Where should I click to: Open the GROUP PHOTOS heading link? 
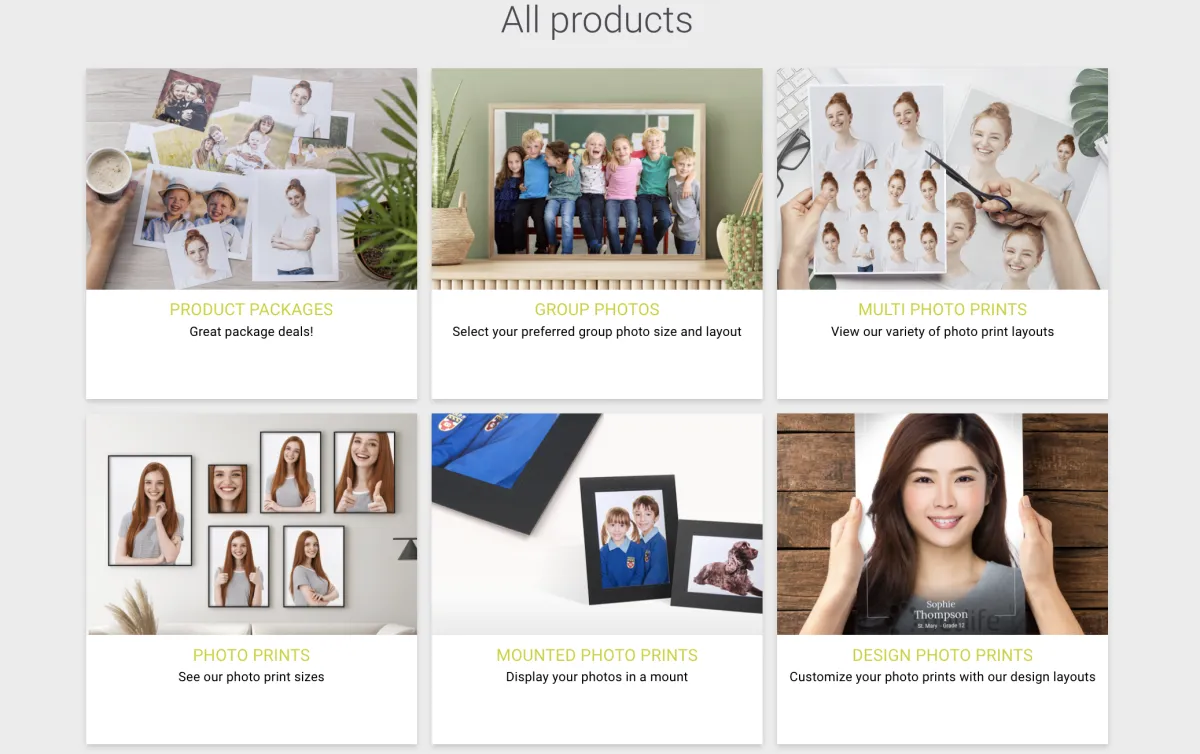[597, 310]
